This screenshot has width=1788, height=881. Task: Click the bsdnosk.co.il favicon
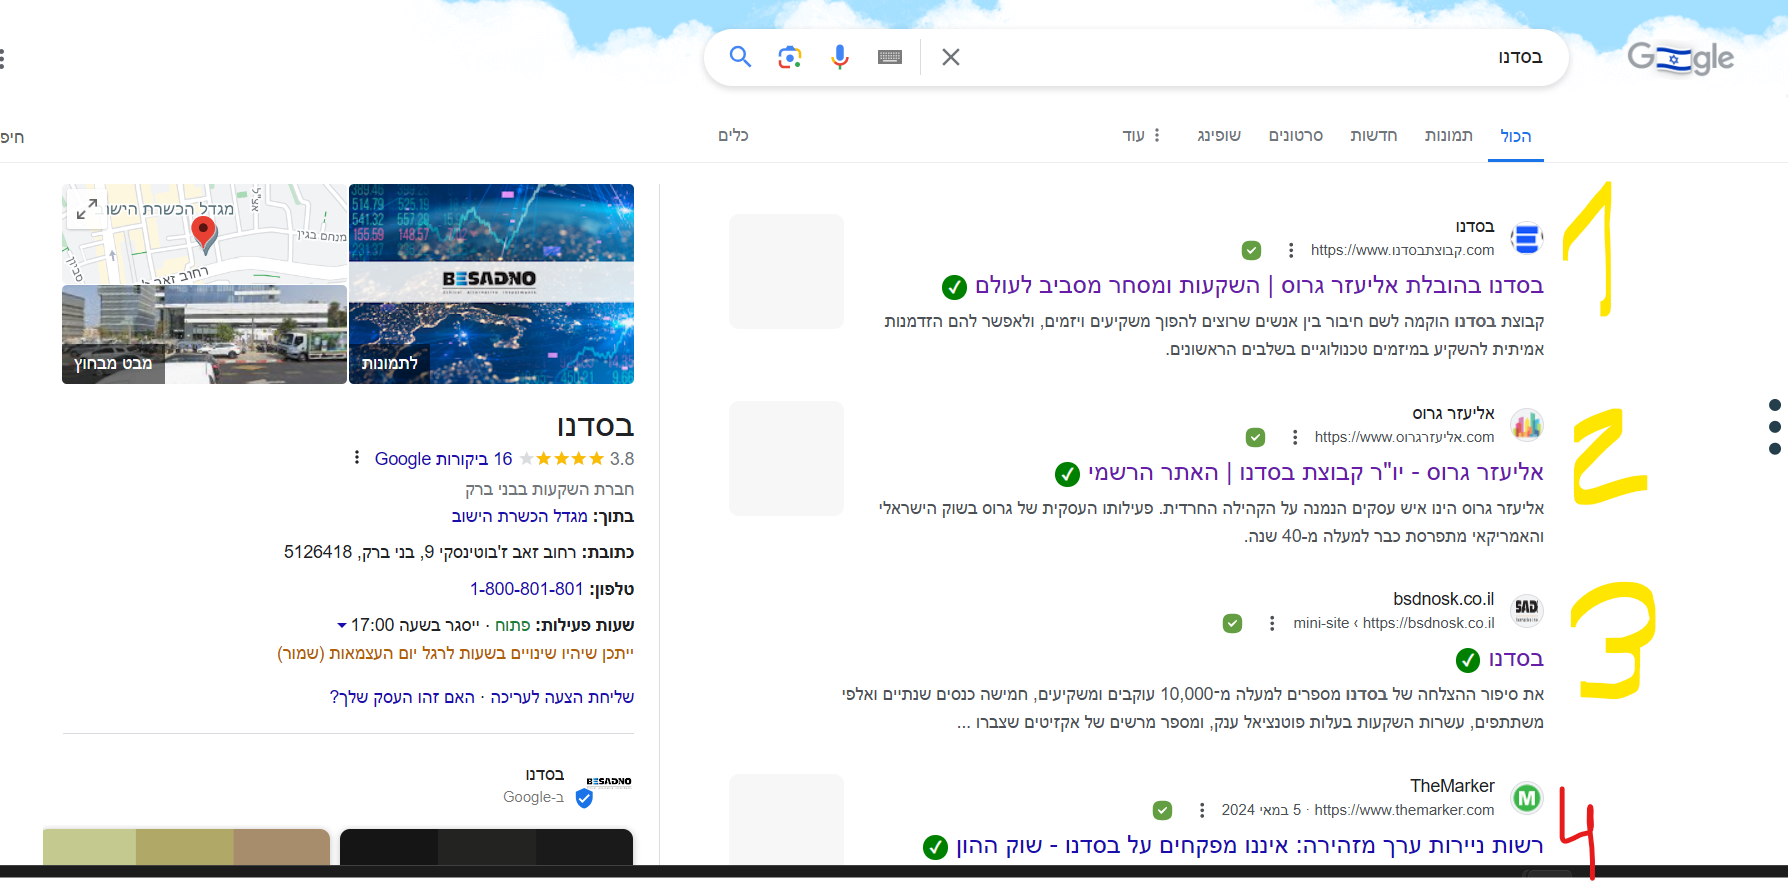pos(1526,610)
